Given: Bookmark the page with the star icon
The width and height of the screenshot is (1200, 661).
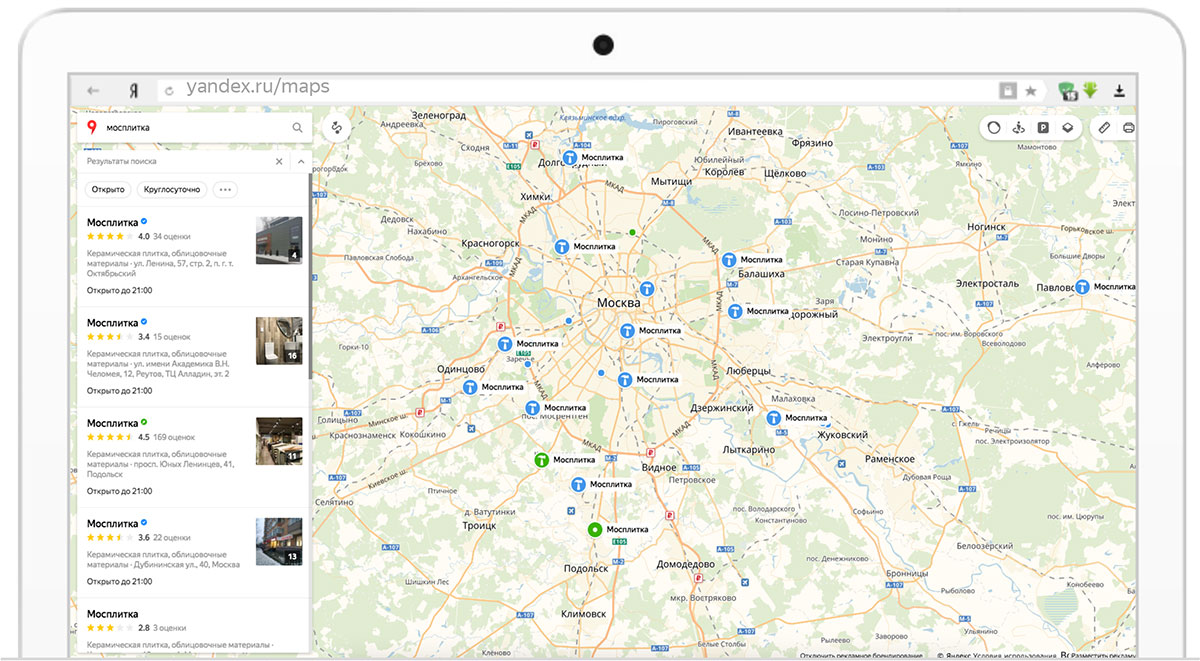Looking at the screenshot, I should click(x=1031, y=90).
